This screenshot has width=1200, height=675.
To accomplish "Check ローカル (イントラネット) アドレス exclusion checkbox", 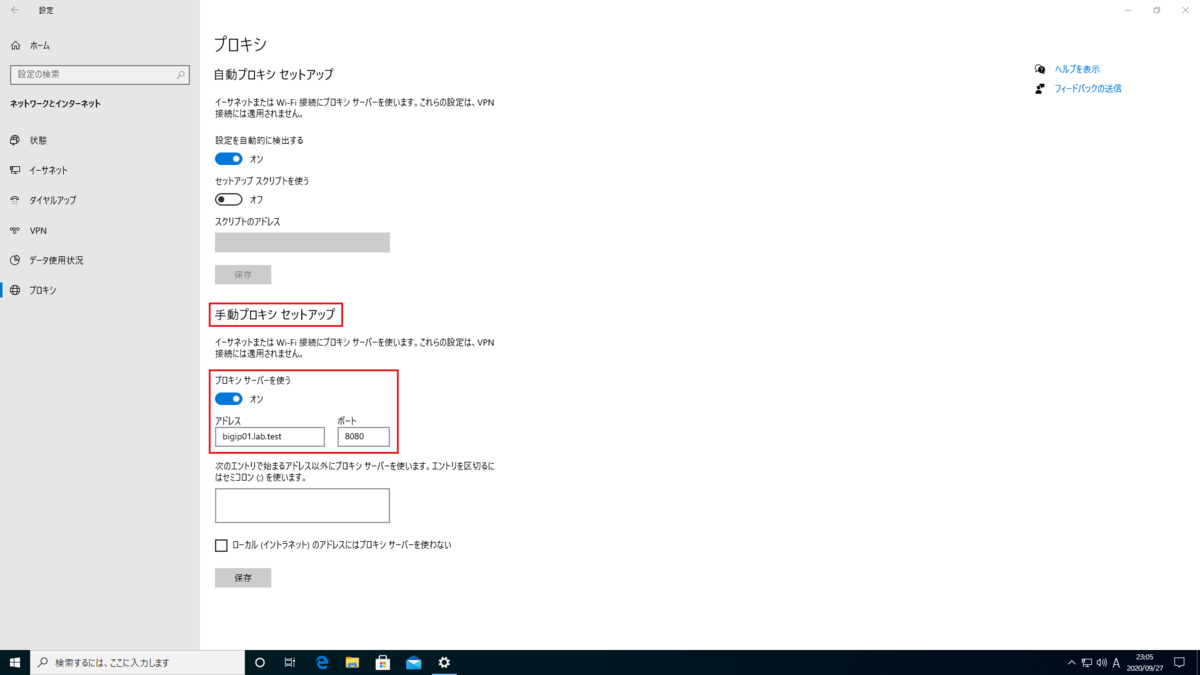I will pos(221,545).
